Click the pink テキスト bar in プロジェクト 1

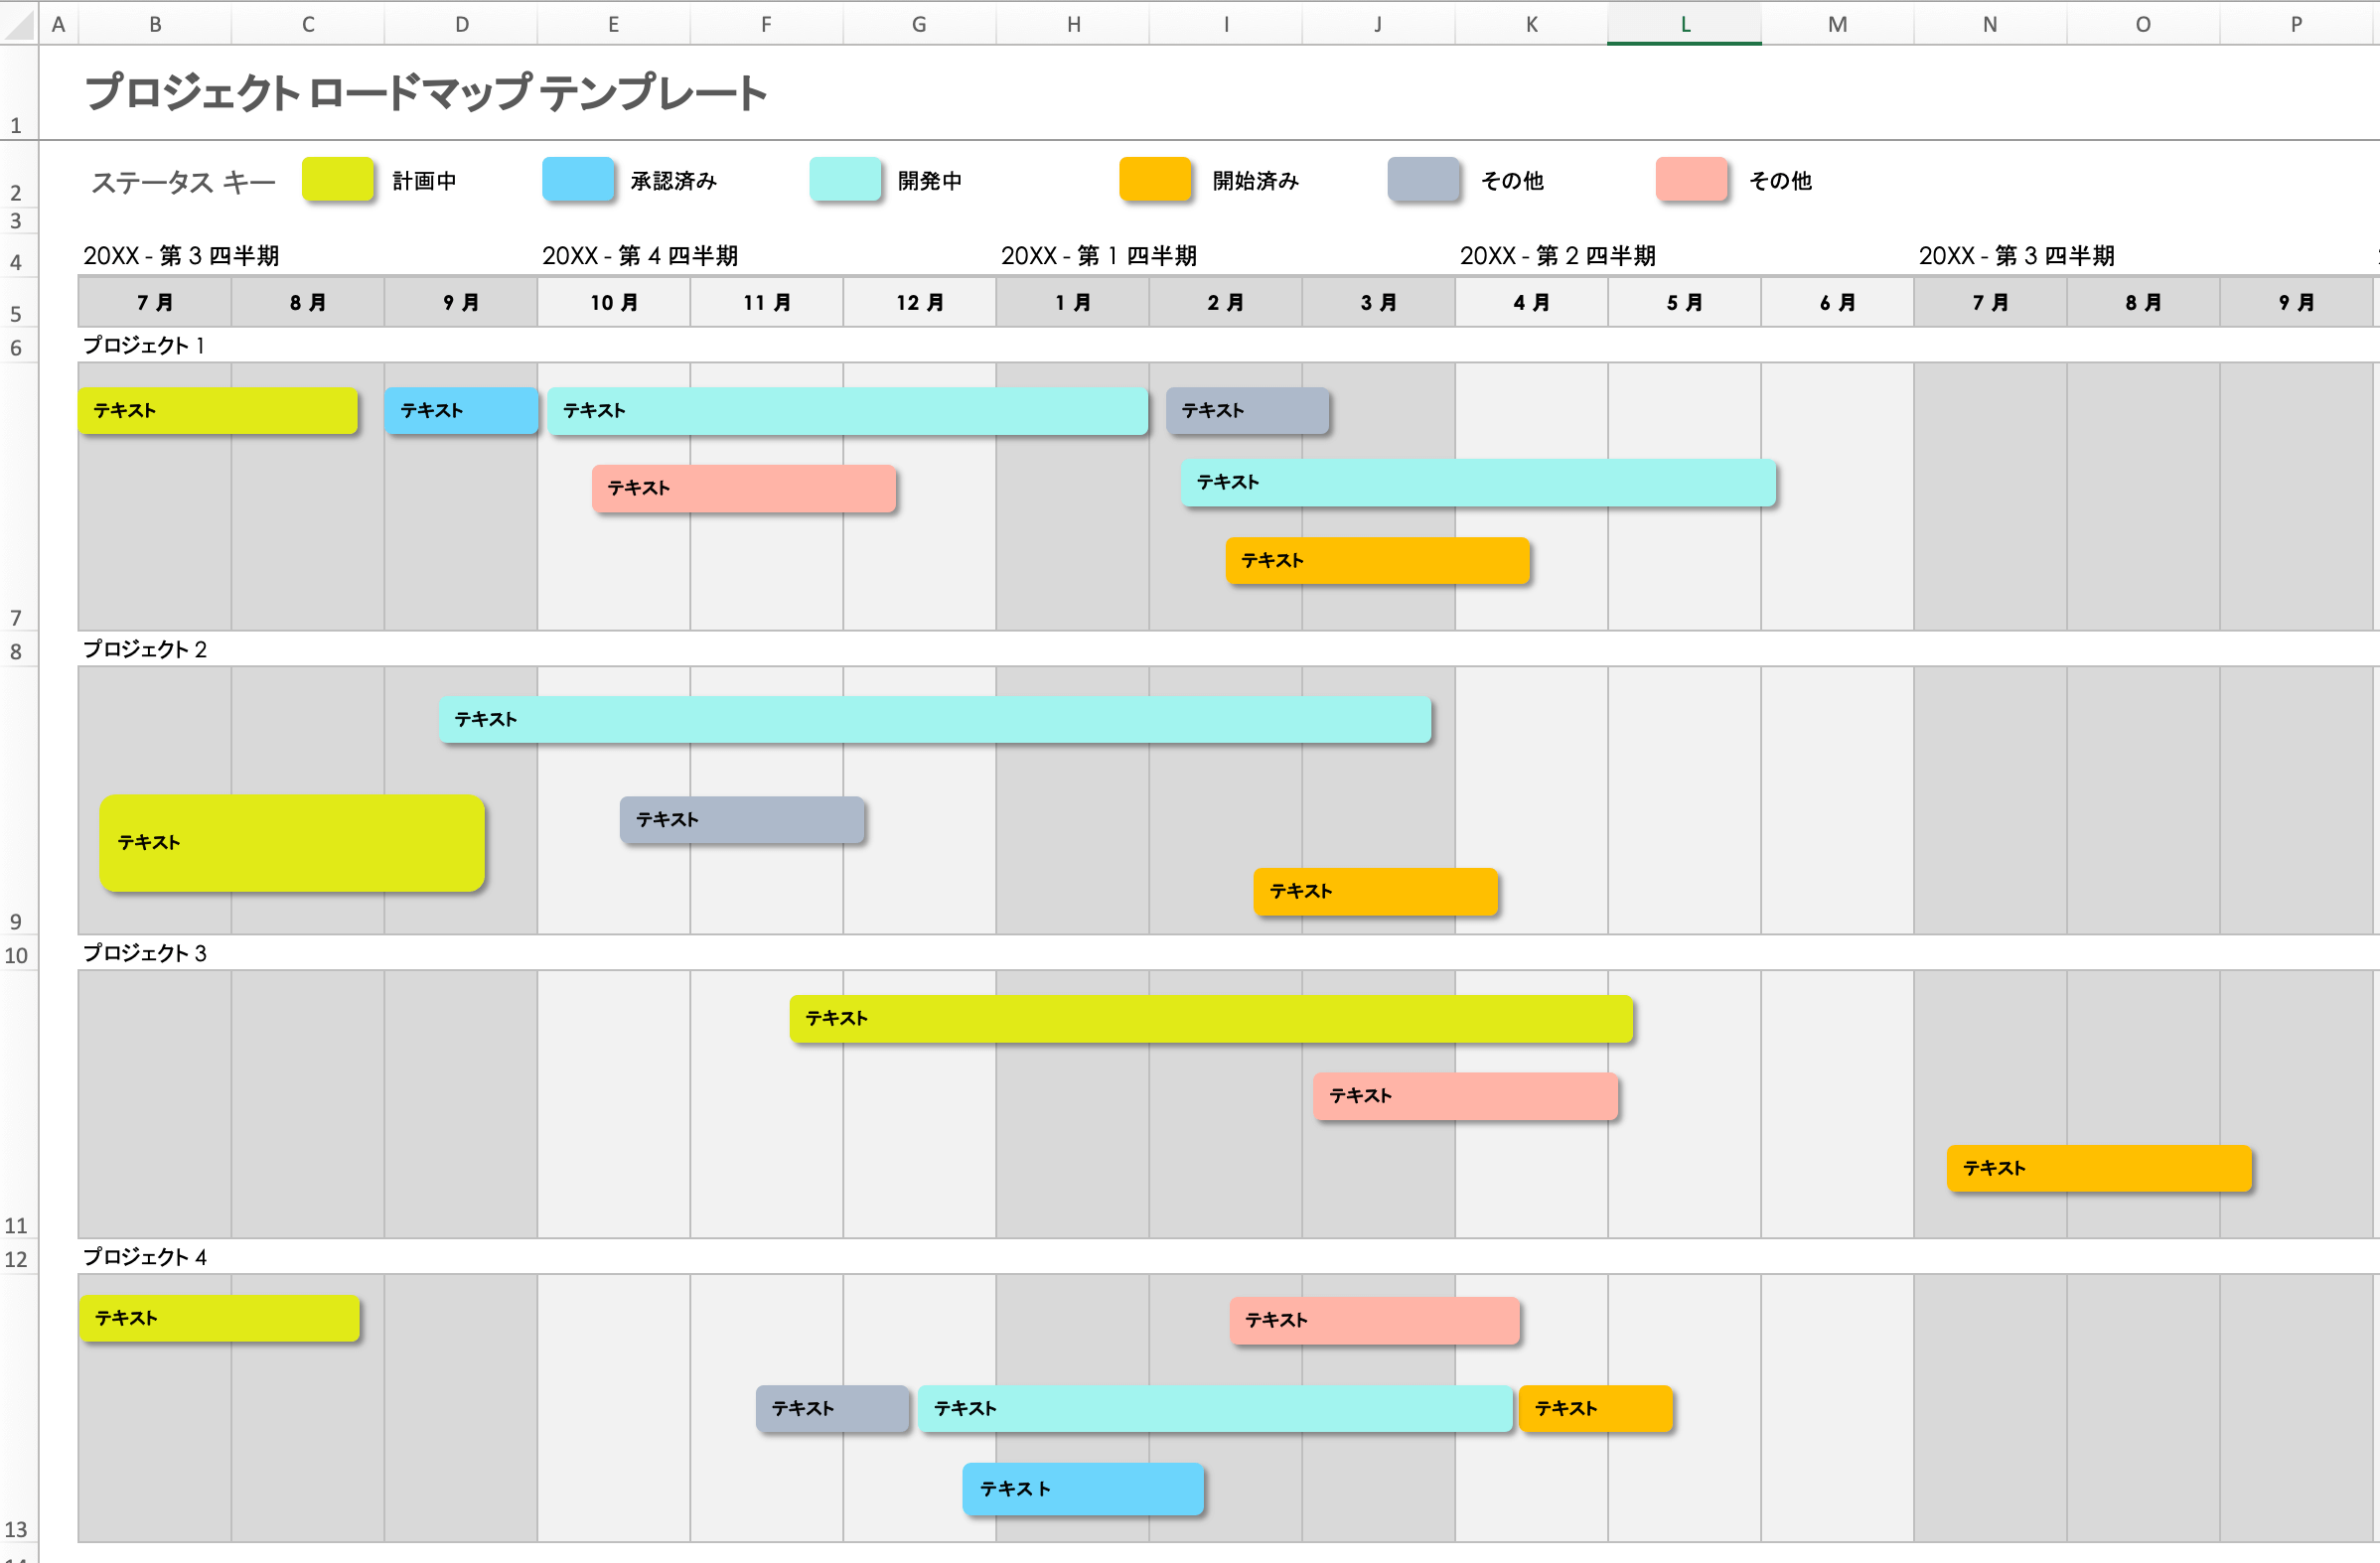click(x=744, y=489)
